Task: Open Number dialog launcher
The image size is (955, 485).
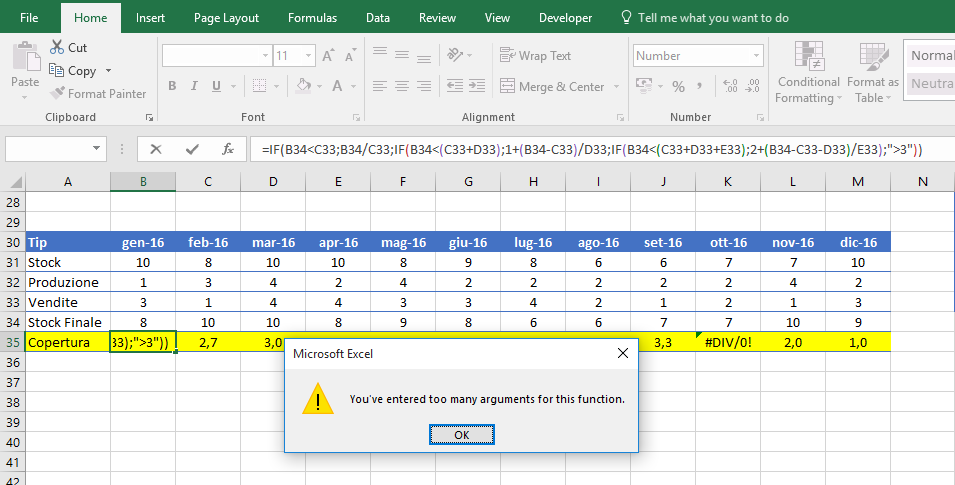Action: click(760, 117)
